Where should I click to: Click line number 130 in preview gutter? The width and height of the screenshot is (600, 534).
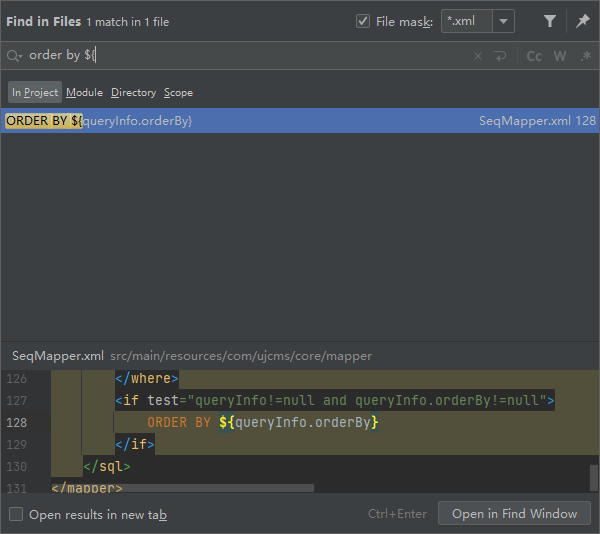tap(17, 466)
